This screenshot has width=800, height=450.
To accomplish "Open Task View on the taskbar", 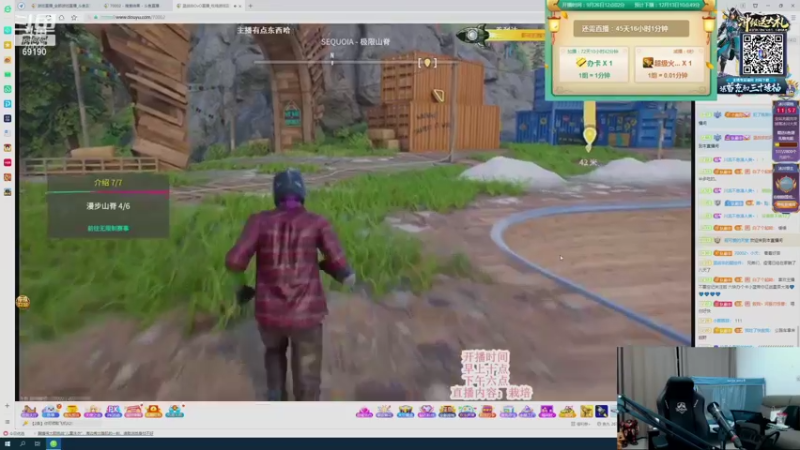I will 37,444.
